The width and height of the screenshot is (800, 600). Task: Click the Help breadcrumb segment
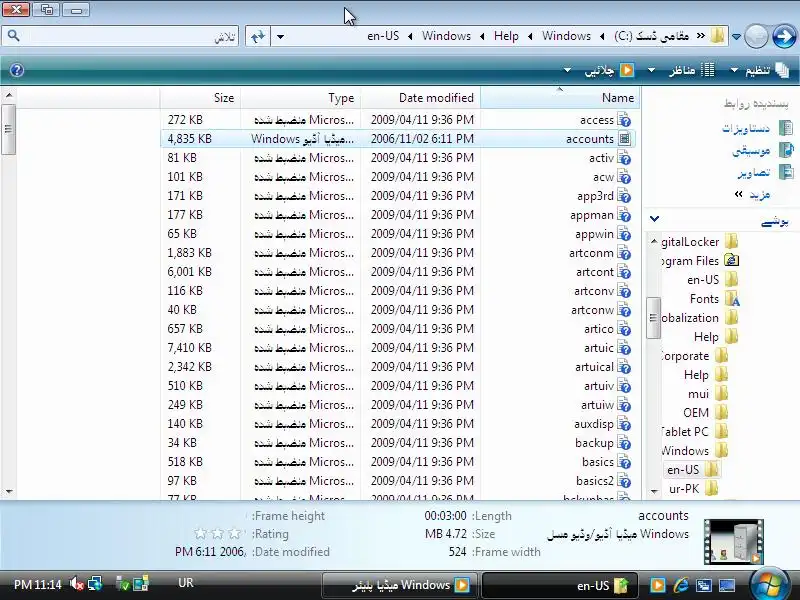pos(506,36)
